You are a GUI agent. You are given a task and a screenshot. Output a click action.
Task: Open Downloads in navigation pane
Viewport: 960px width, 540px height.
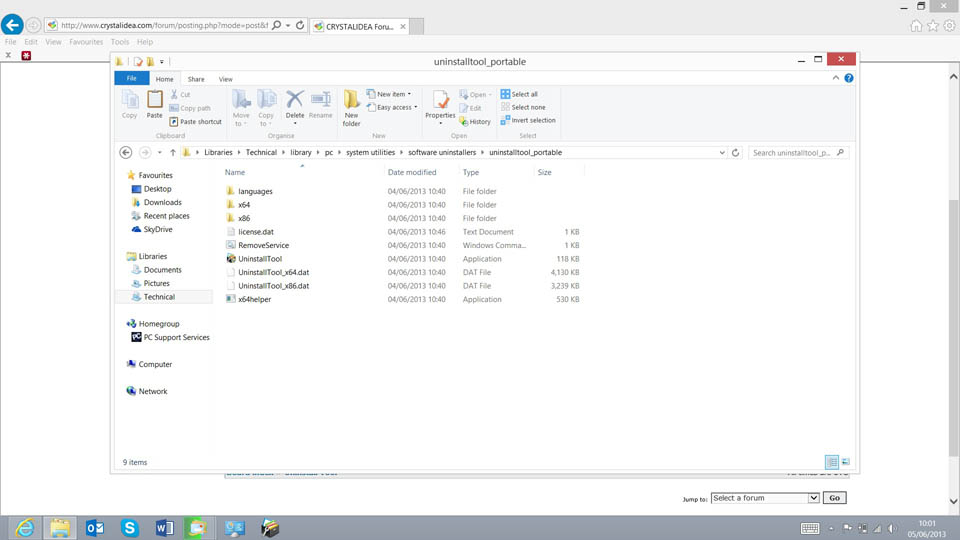click(x=162, y=203)
